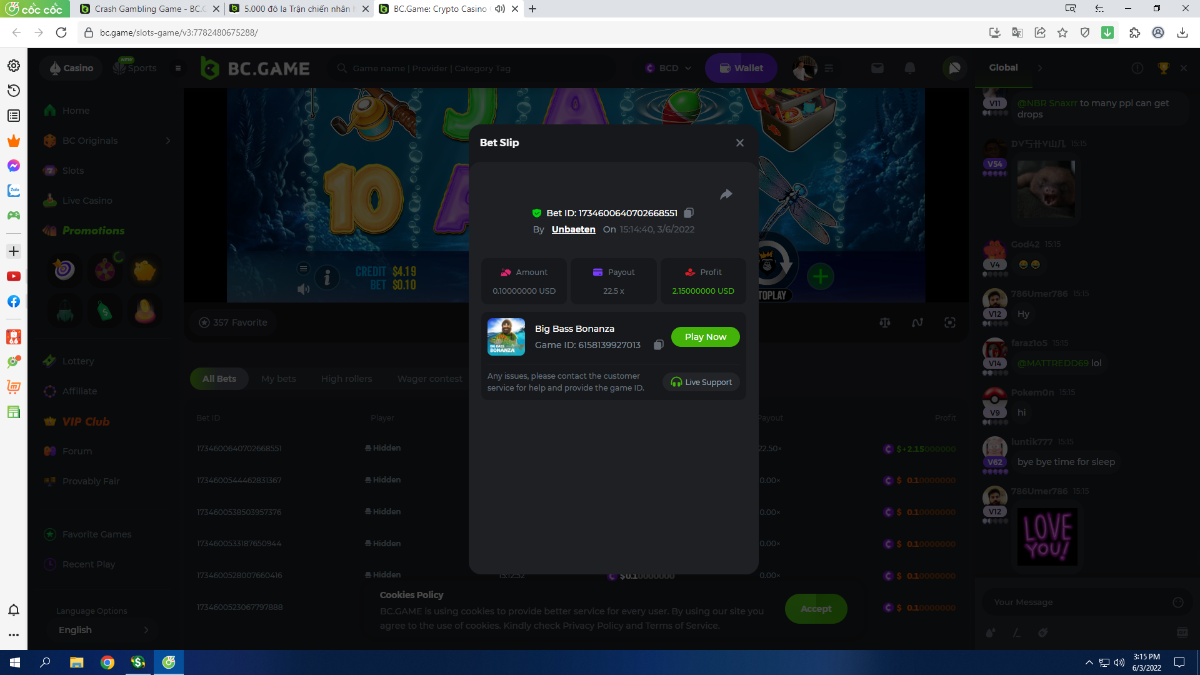
Task: Open the YouTube icon in browser sidebar
Action: coord(14,276)
